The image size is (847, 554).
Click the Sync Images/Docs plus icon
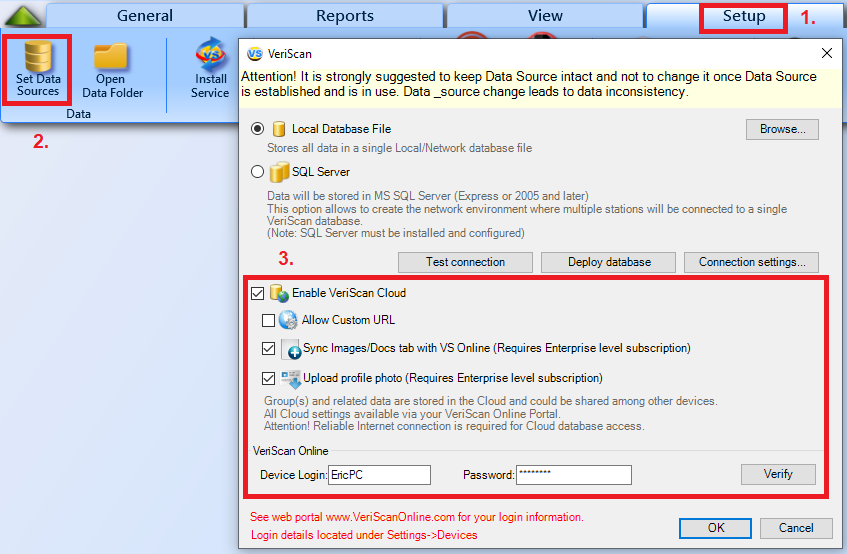[291, 349]
